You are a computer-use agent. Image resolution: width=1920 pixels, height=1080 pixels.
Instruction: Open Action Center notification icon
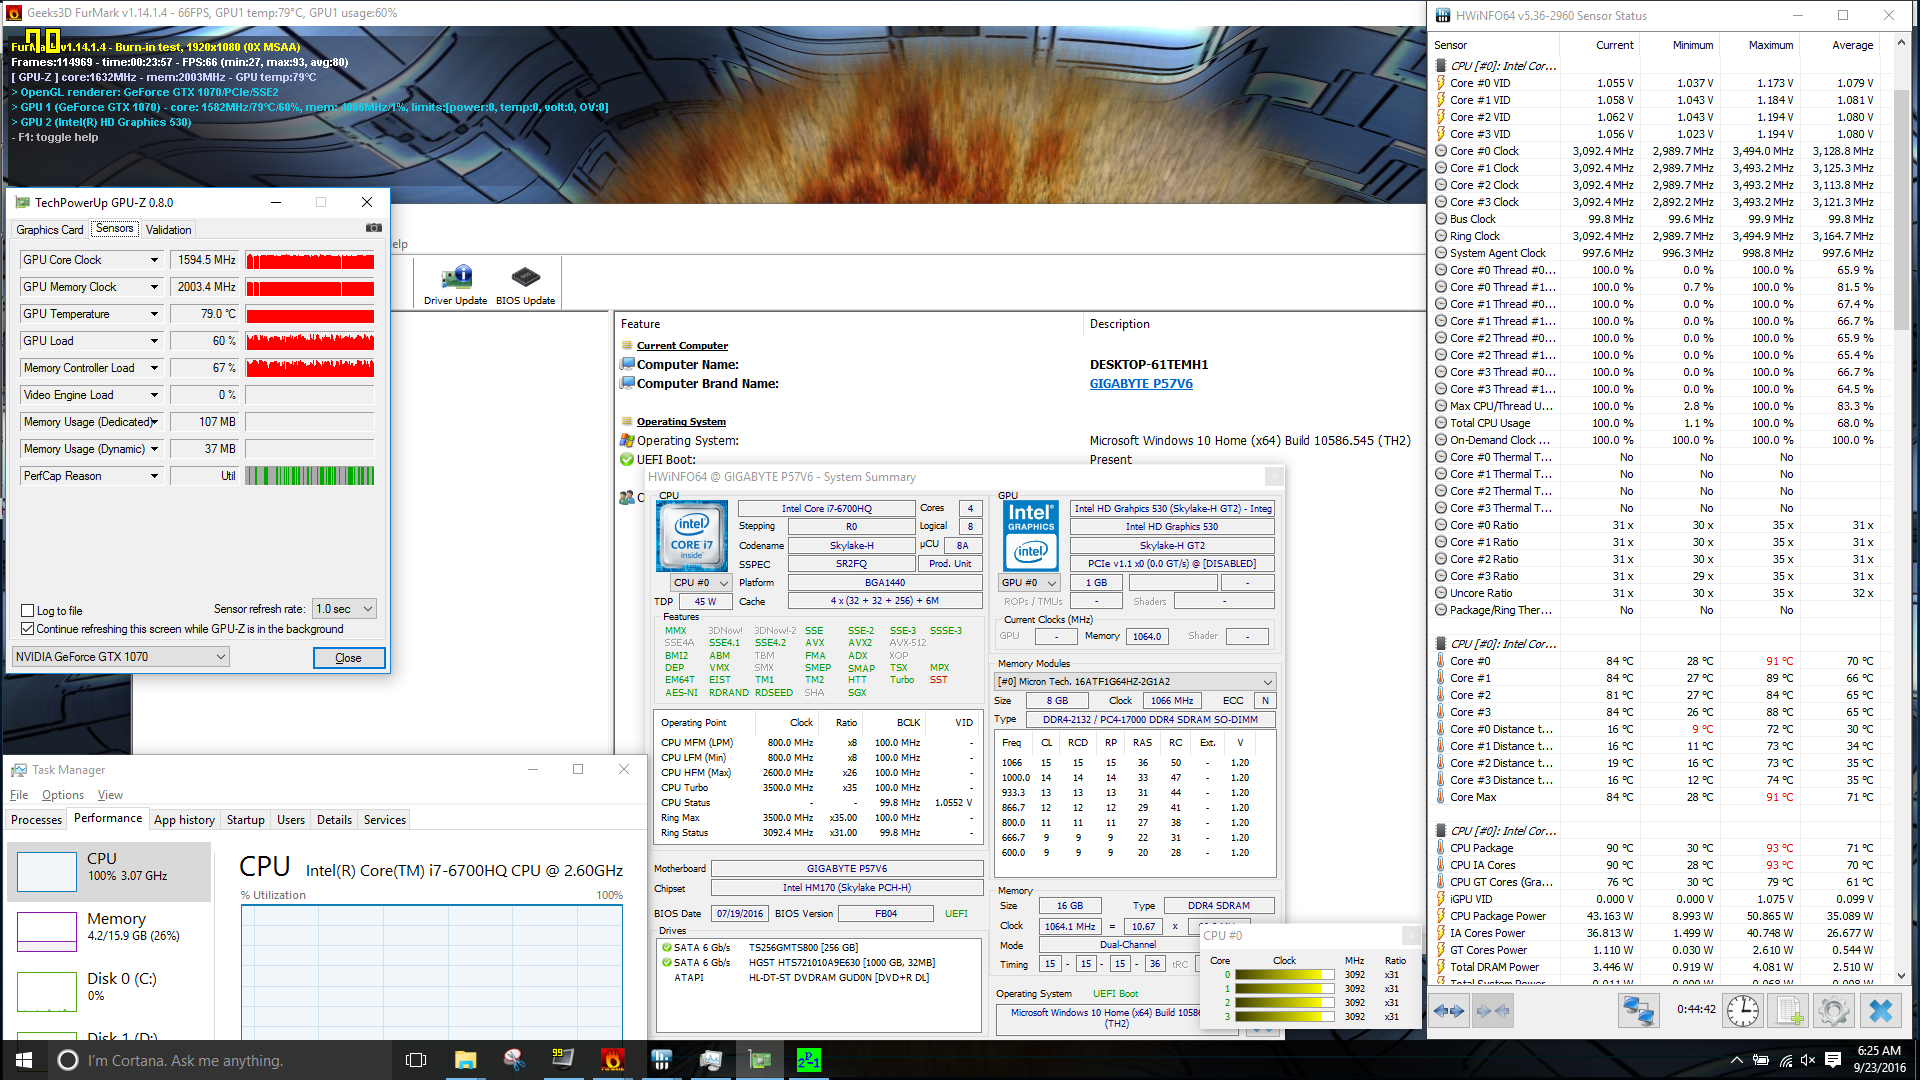[1833, 1060]
